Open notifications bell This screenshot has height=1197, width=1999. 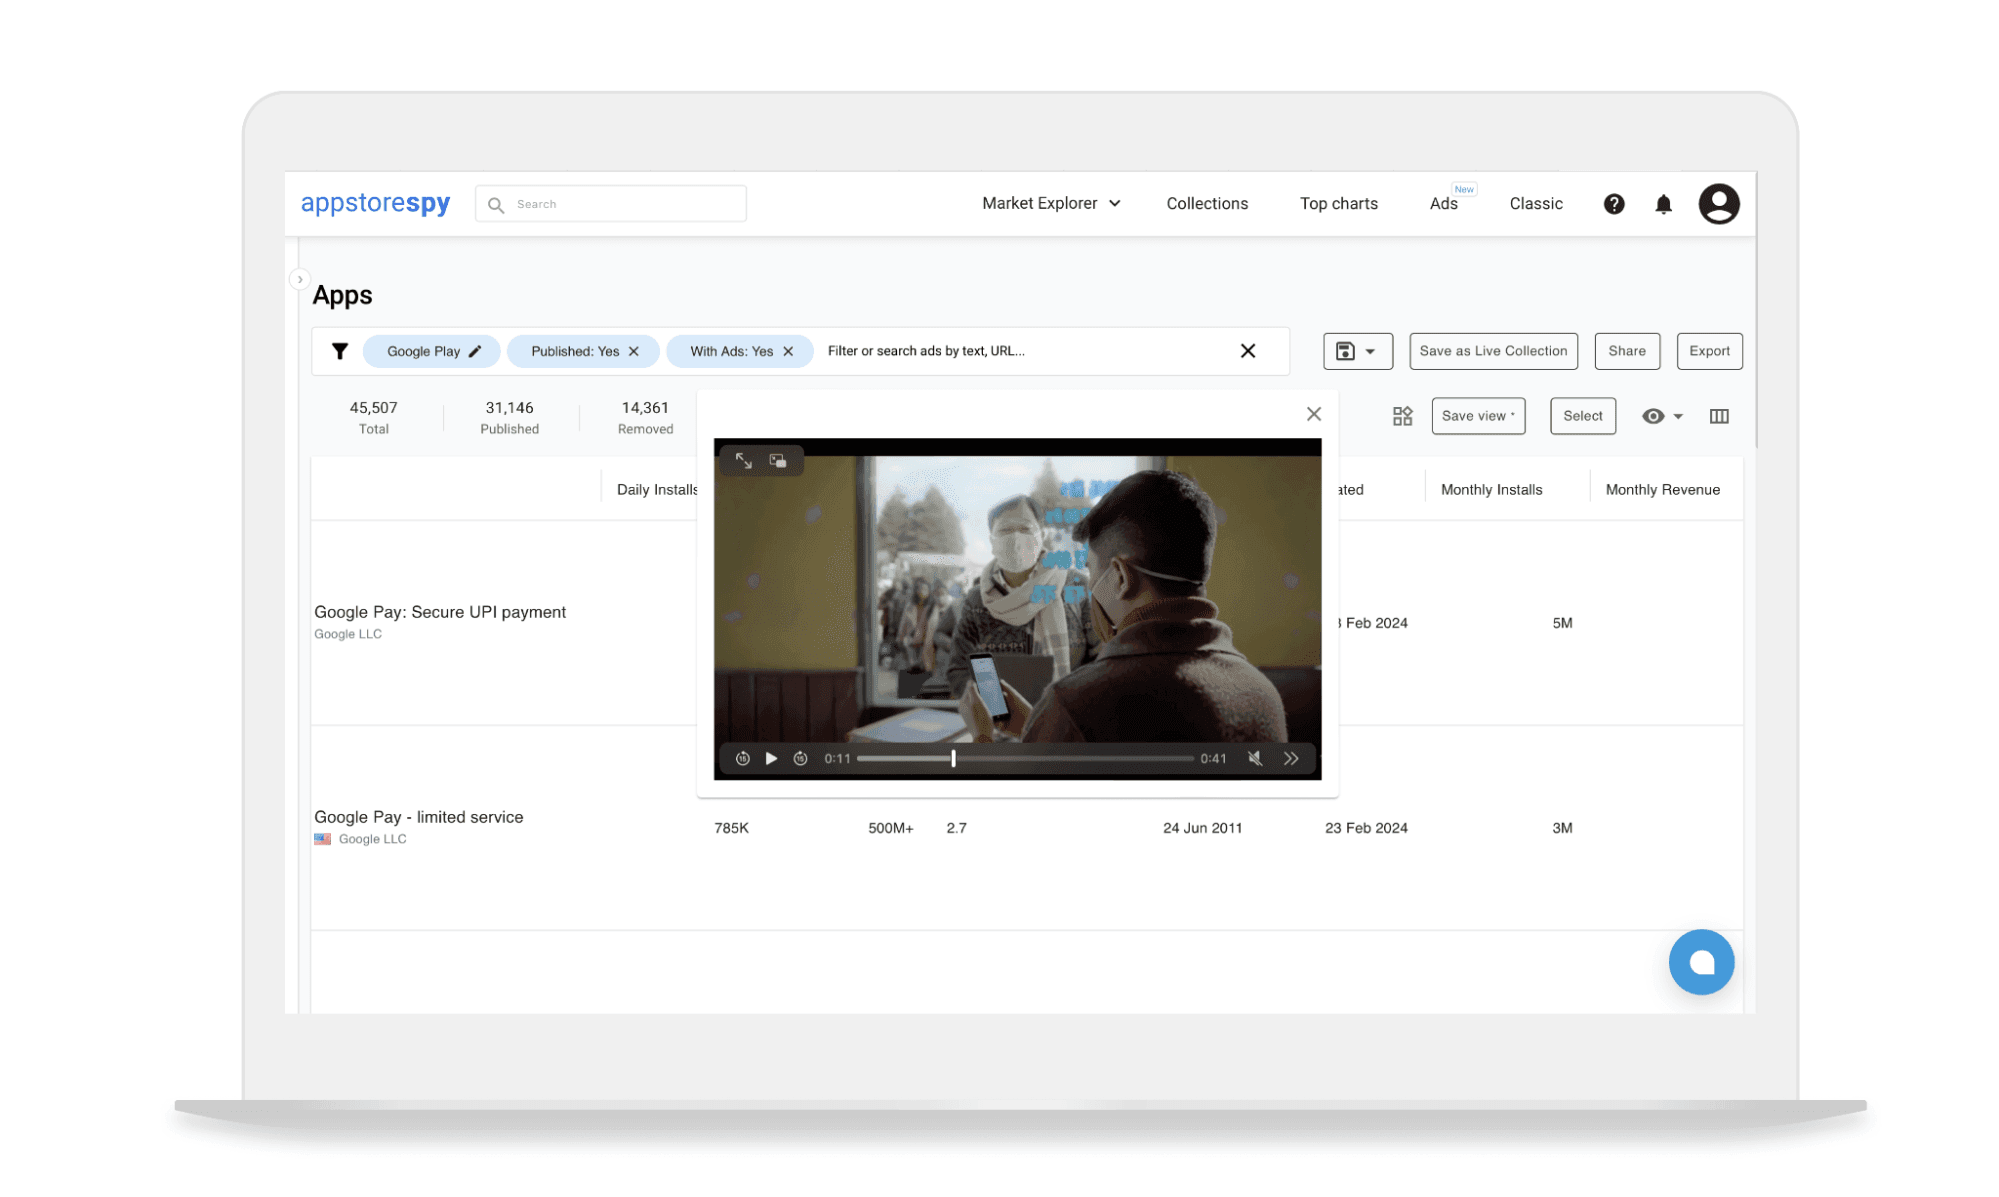point(1663,204)
